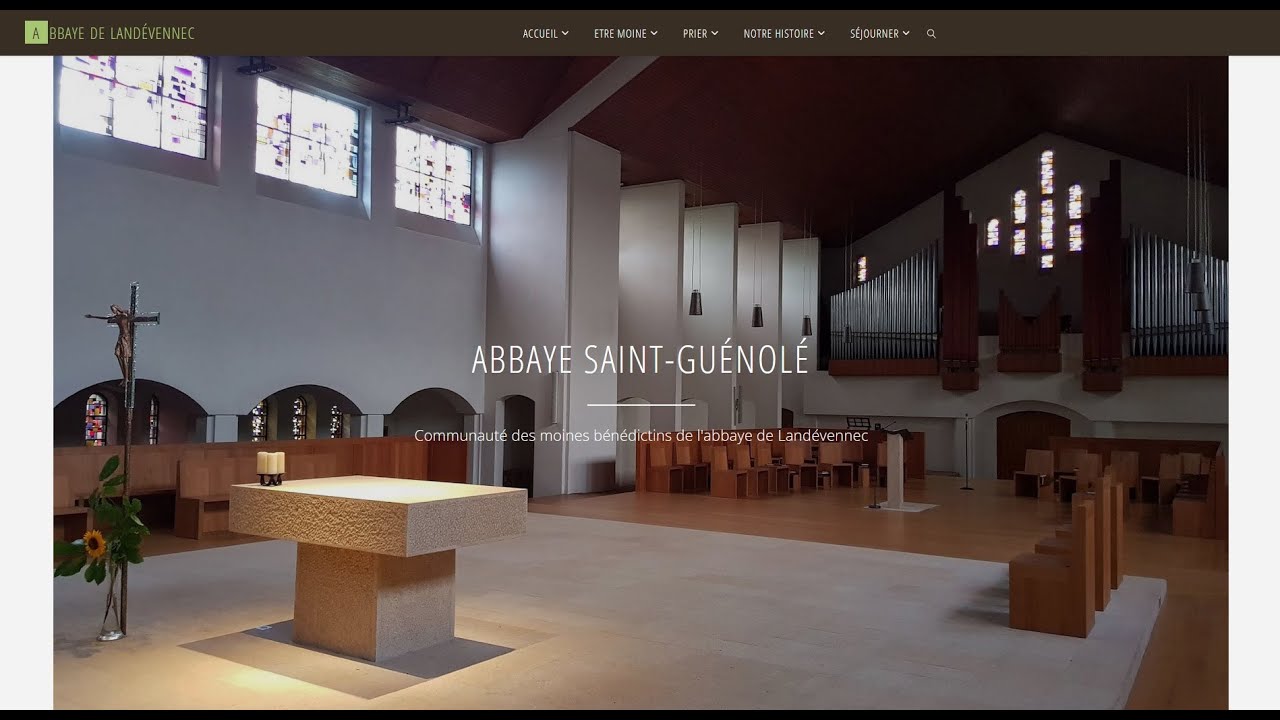The image size is (1280, 720).
Task: Click the 'Communauté des moines bénédictins' subtitle
Action: (x=641, y=436)
